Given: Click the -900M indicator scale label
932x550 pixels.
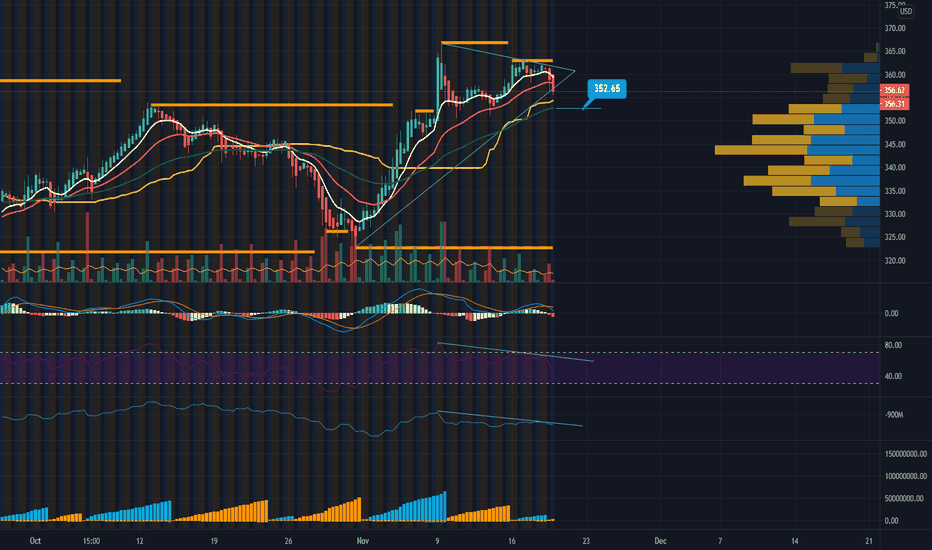Looking at the screenshot, I should coord(894,414).
